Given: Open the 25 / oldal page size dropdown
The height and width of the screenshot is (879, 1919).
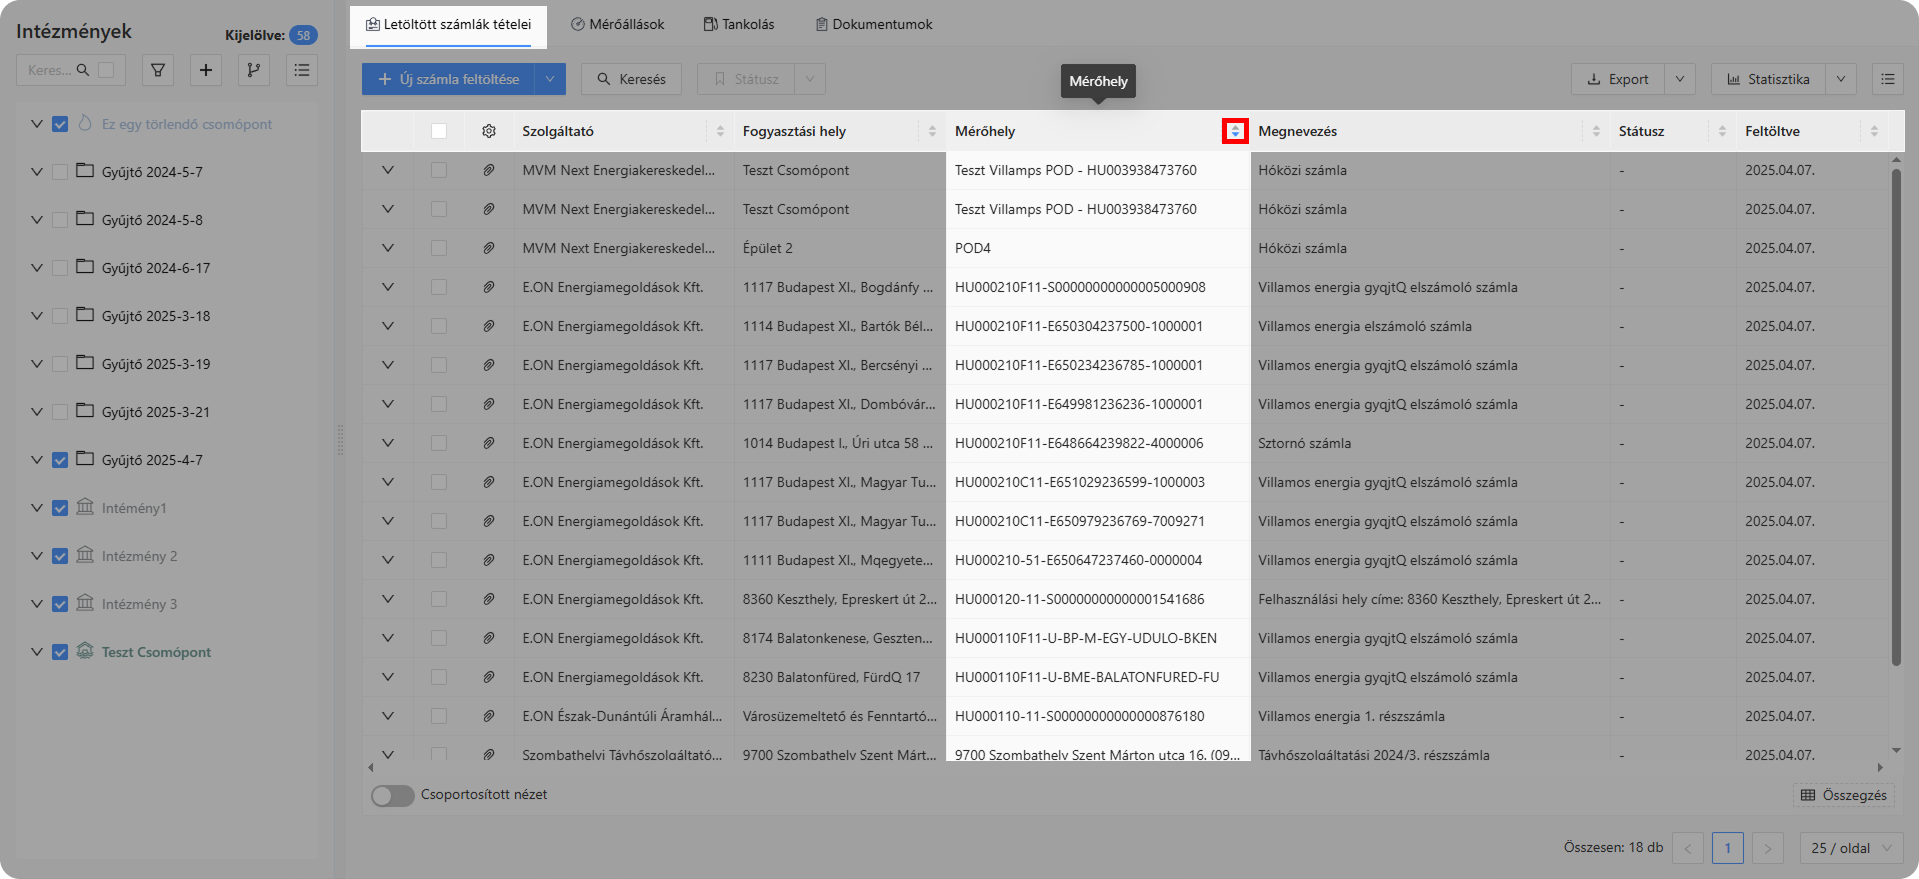Looking at the screenshot, I should point(1851,848).
